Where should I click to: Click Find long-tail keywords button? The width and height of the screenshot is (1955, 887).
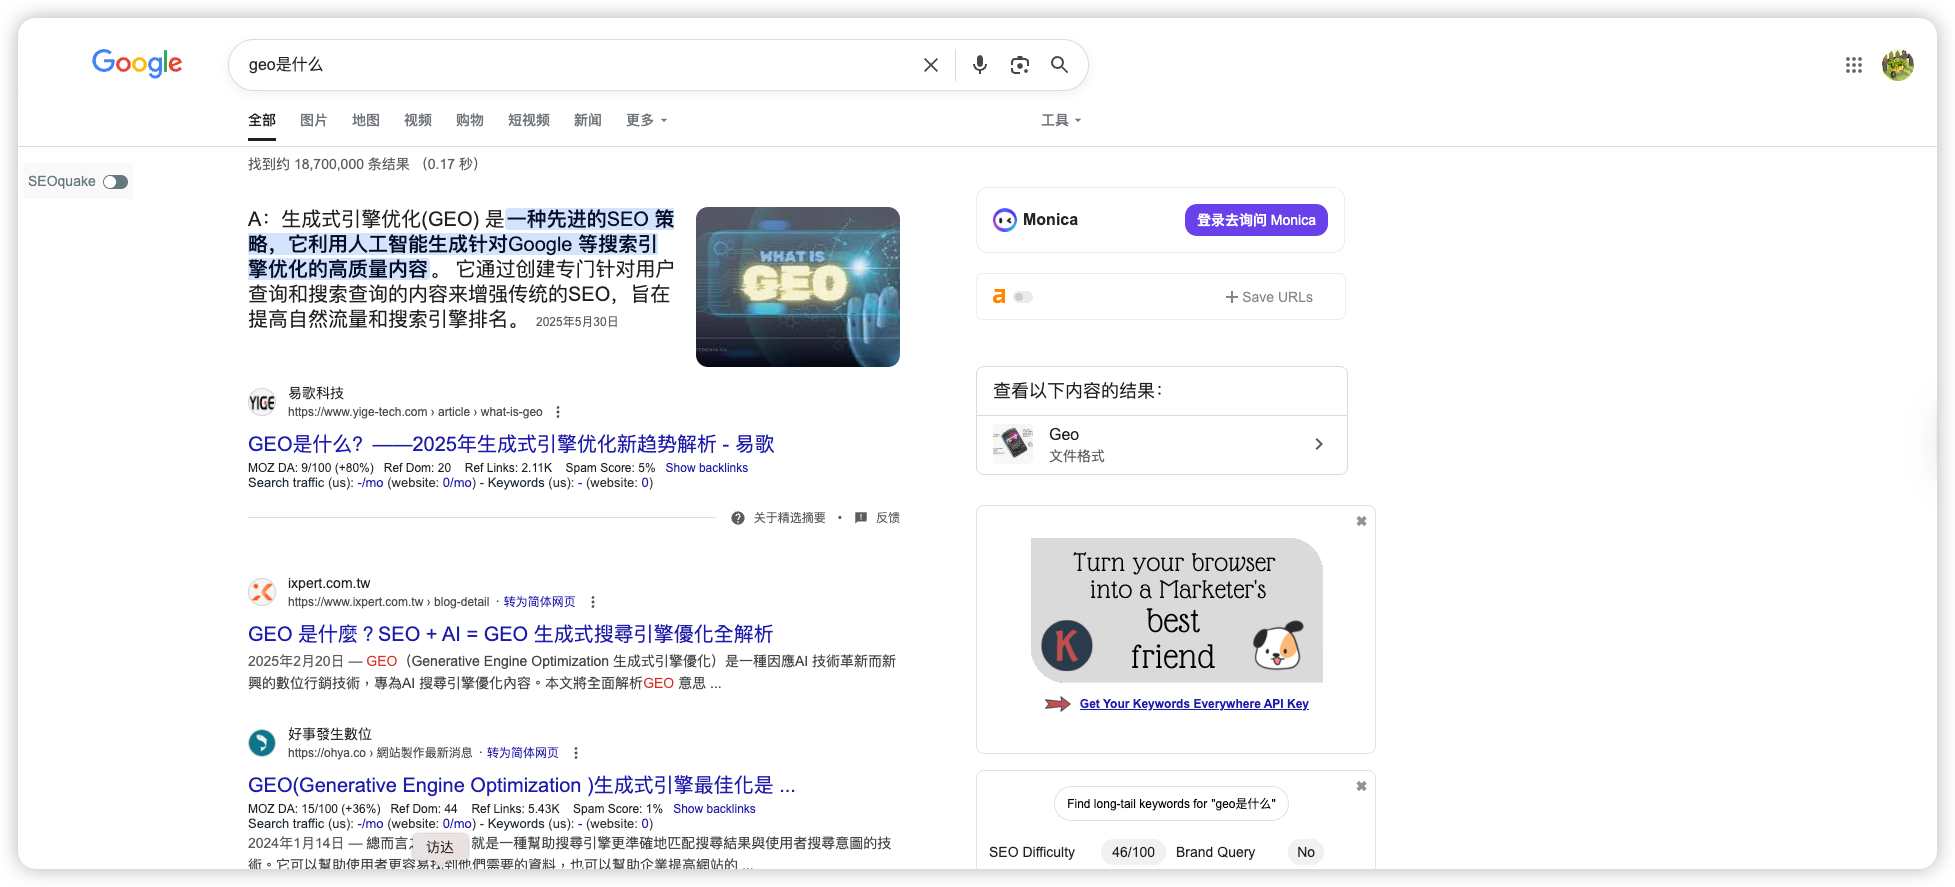tap(1171, 804)
